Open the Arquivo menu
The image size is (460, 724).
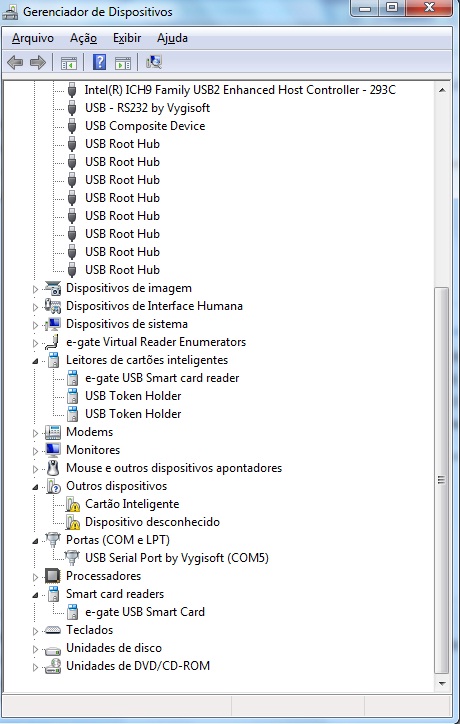33,38
